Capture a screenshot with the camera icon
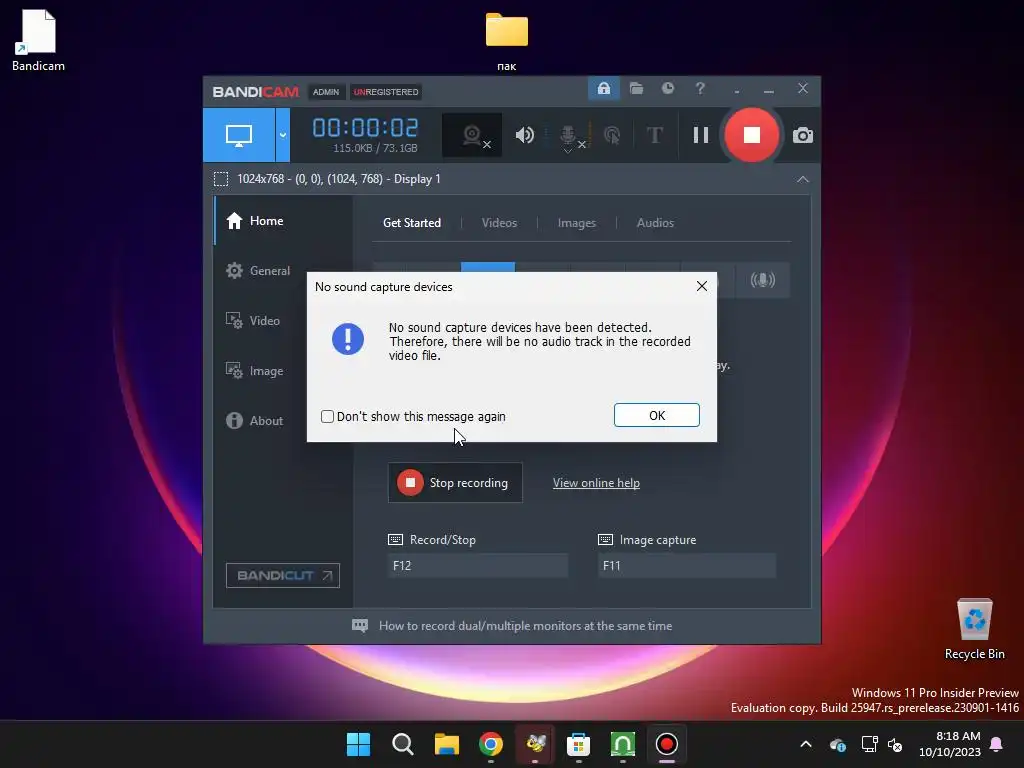Image resolution: width=1024 pixels, height=768 pixels. [x=803, y=135]
